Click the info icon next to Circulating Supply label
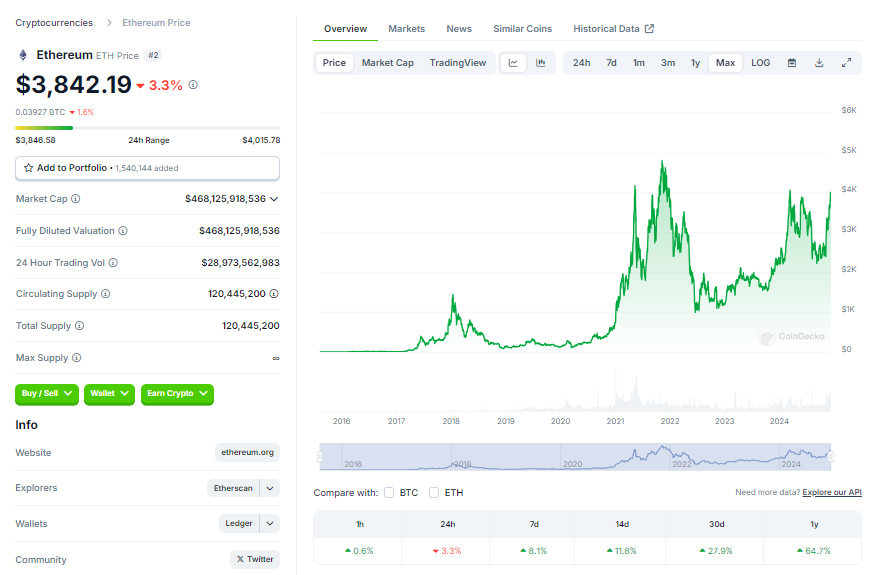This screenshot has height=575, width=876. pos(105,293)
